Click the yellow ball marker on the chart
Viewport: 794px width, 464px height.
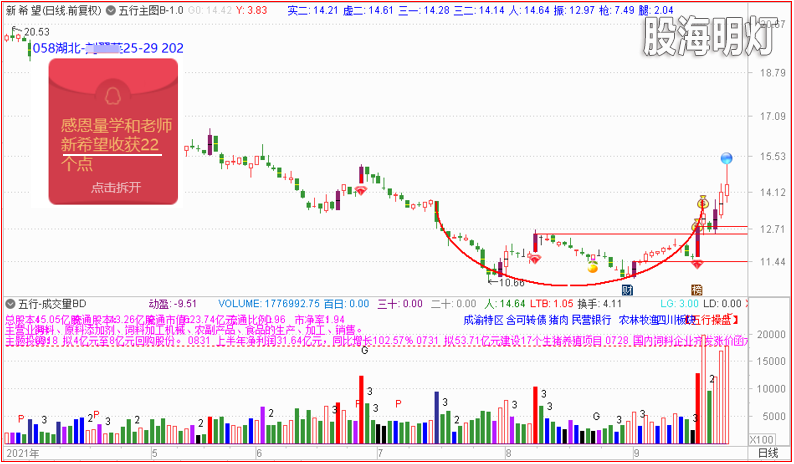(592, 266)
